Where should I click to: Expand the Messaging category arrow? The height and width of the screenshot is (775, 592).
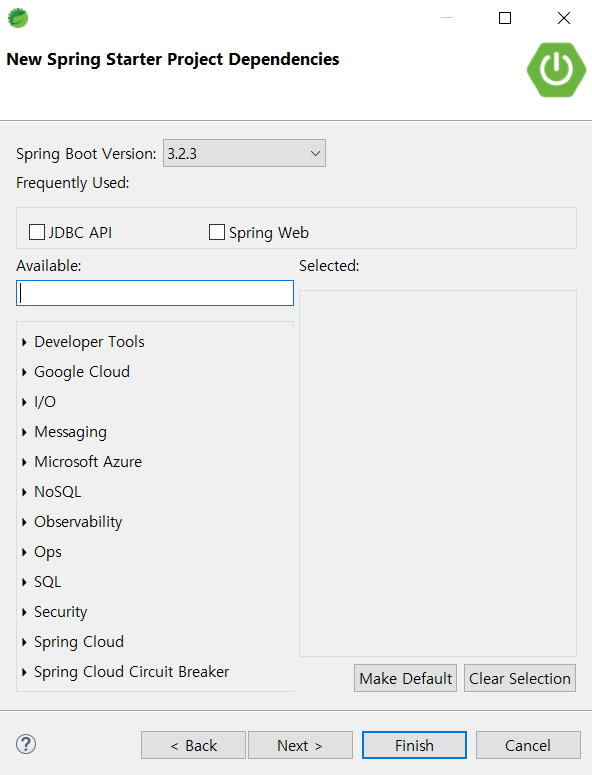[x=24, y=432]
